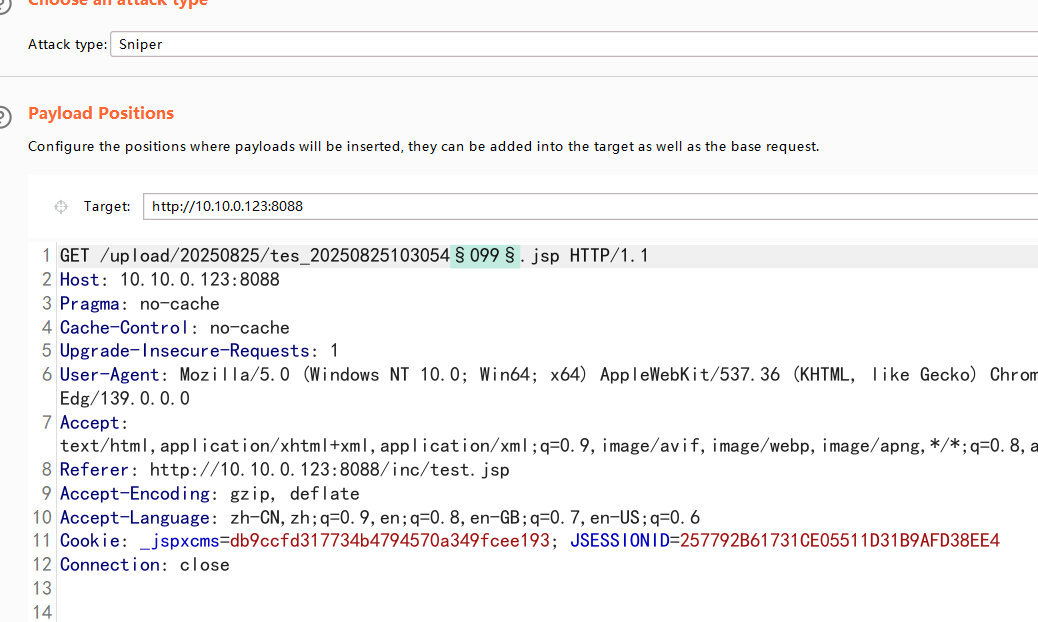The image size is (1038, 622).
Task: Open help for Choose an attack type
Action: click(4, 4)
